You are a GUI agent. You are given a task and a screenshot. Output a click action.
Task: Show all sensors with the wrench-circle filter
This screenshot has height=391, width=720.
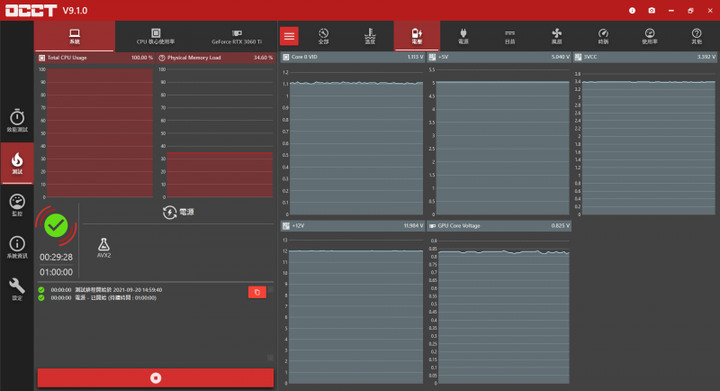[324, 36]
